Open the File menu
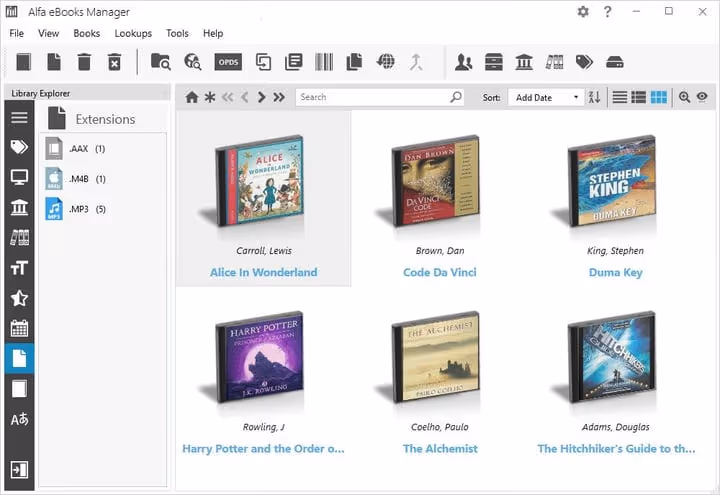720x495 pixels. point(17,33)
